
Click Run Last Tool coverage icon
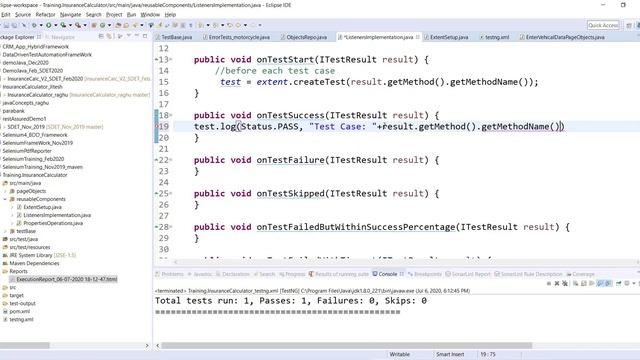coord(63,25)
